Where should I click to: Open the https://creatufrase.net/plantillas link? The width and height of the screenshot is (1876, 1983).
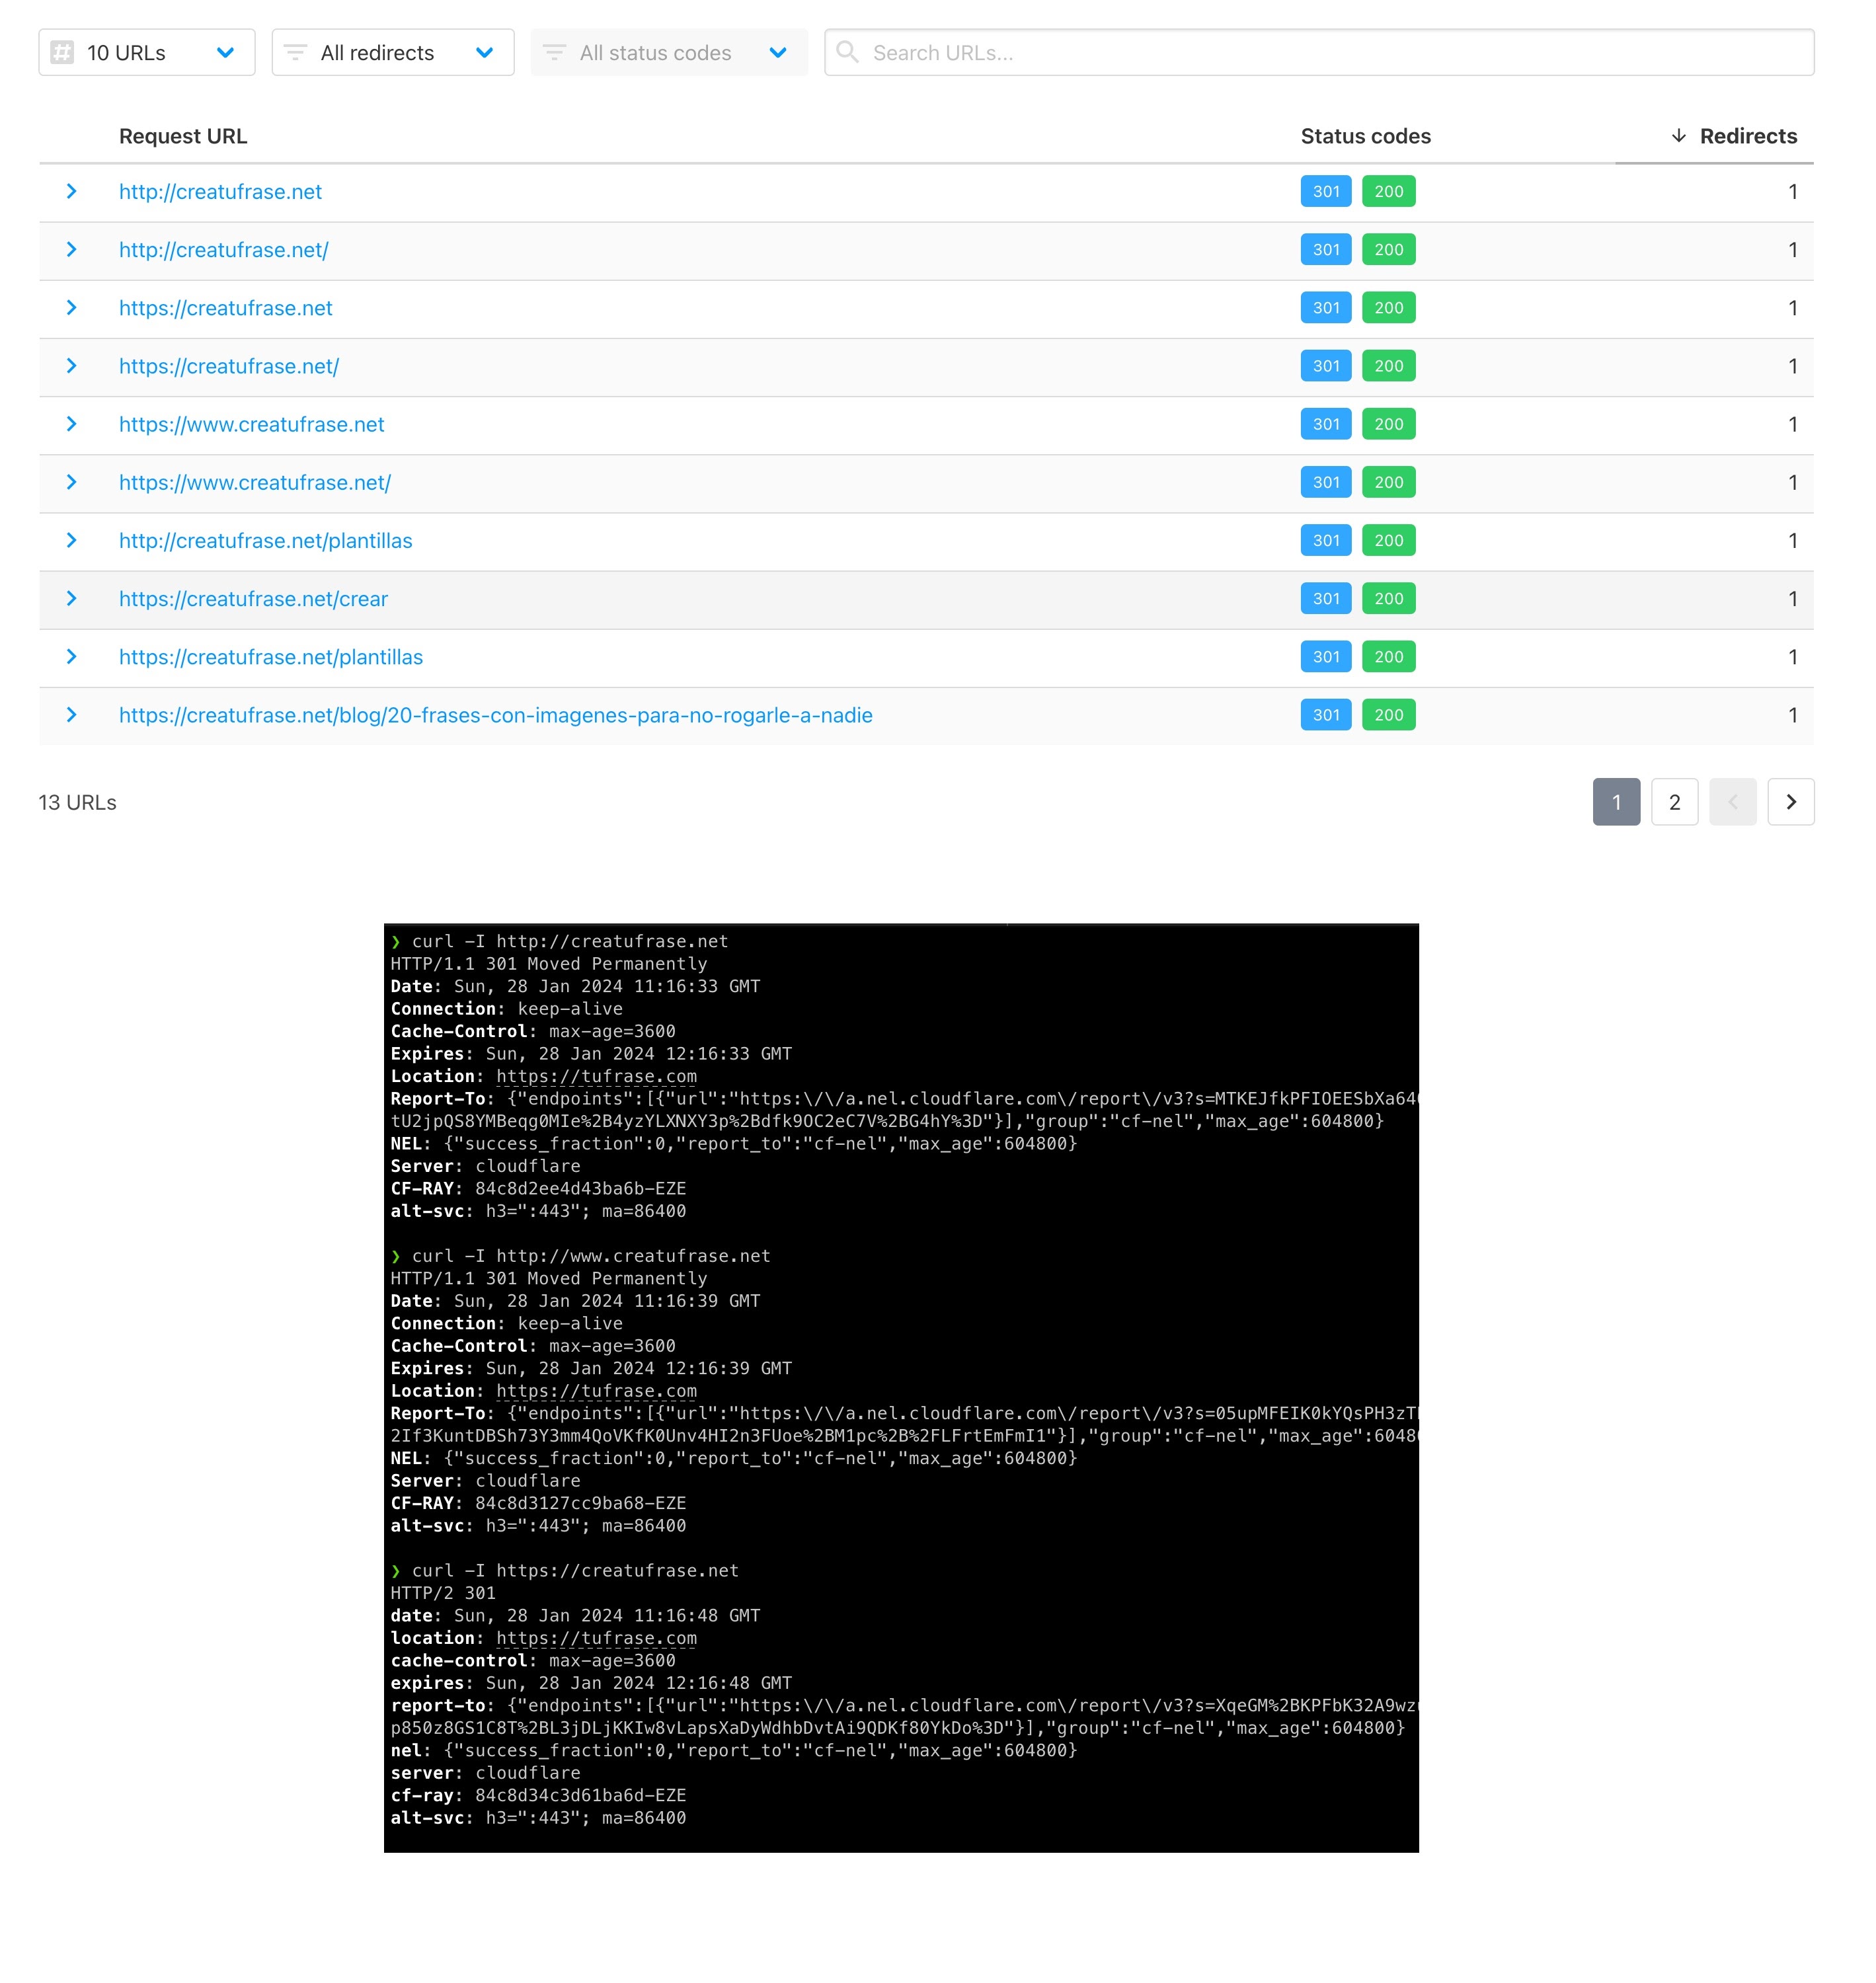(x=271, y=656)
